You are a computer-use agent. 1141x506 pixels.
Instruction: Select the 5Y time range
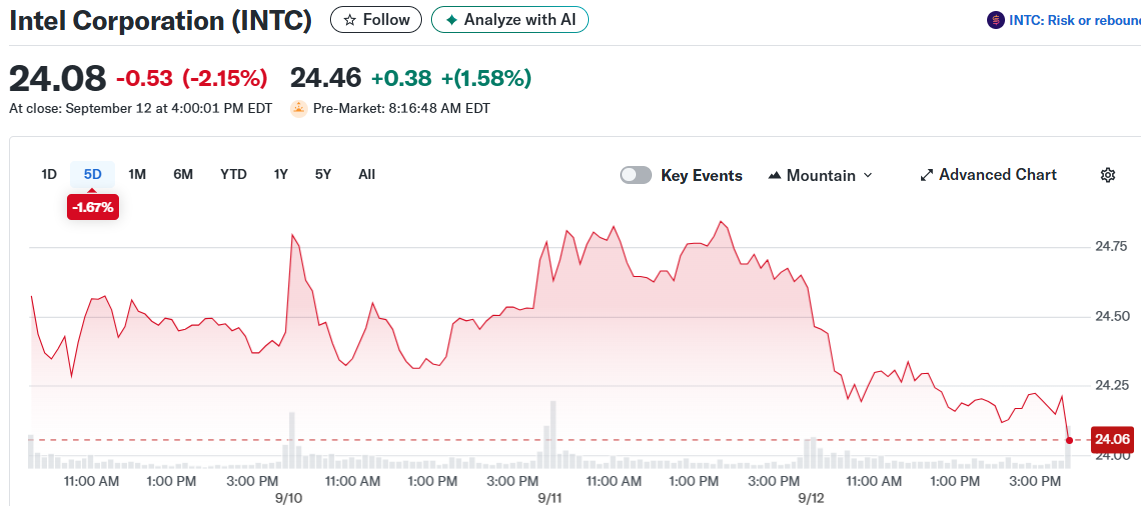pyautogui.click(x=323, y=175)
